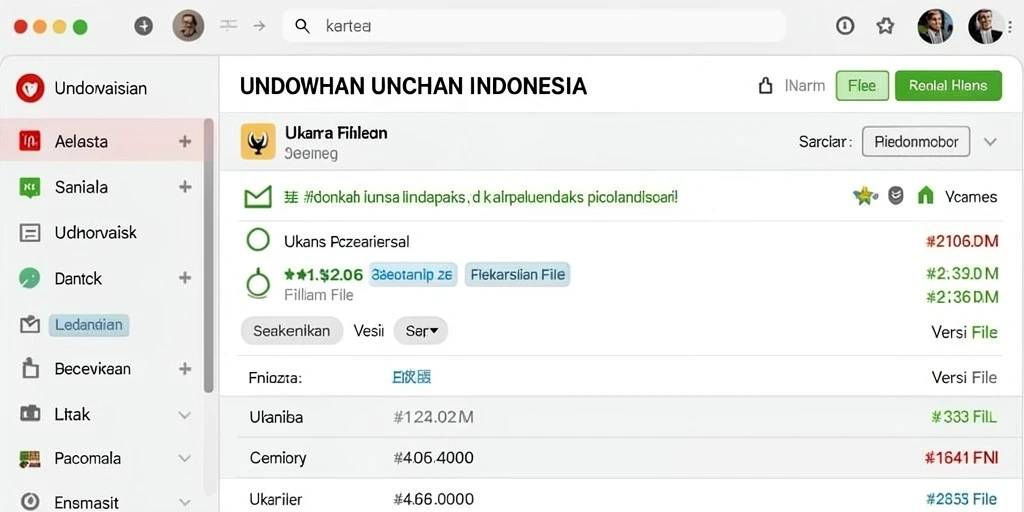Click the chevron right of Riedonmobor
Viewport: 1024px width, 512px height.
click(990, 142)
